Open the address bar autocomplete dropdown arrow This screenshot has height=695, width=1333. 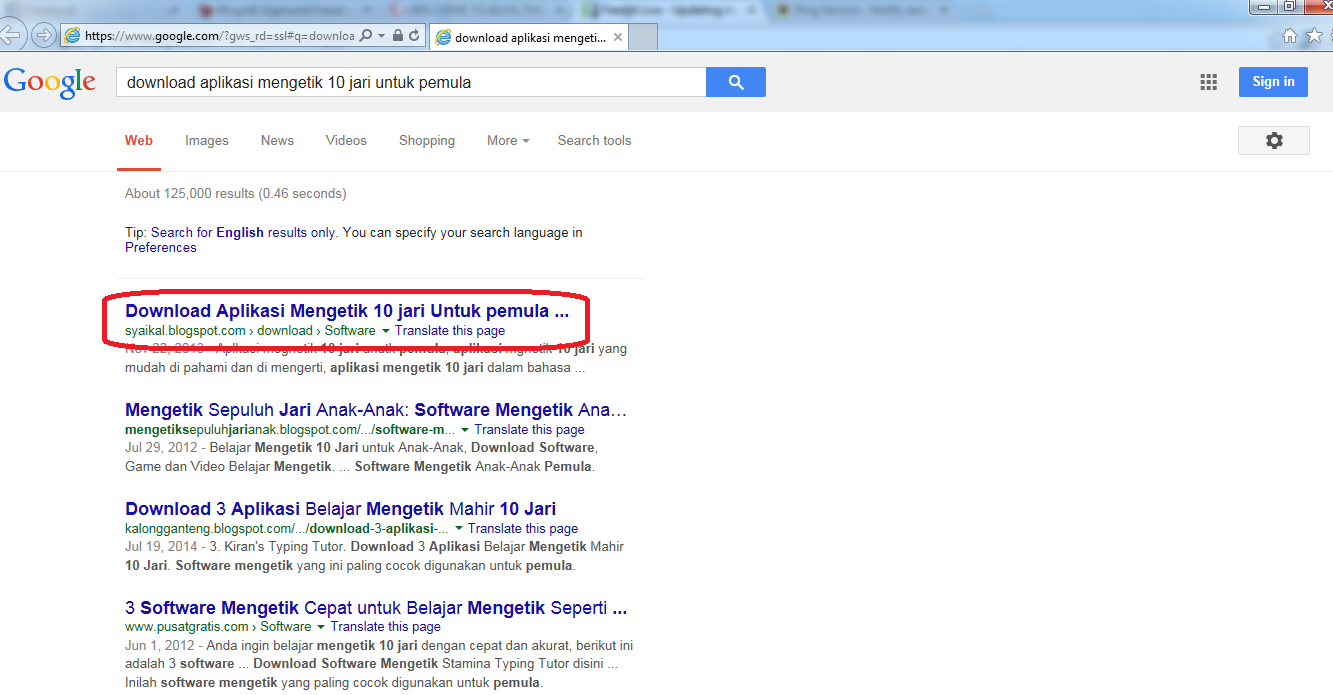coord(381,36)
